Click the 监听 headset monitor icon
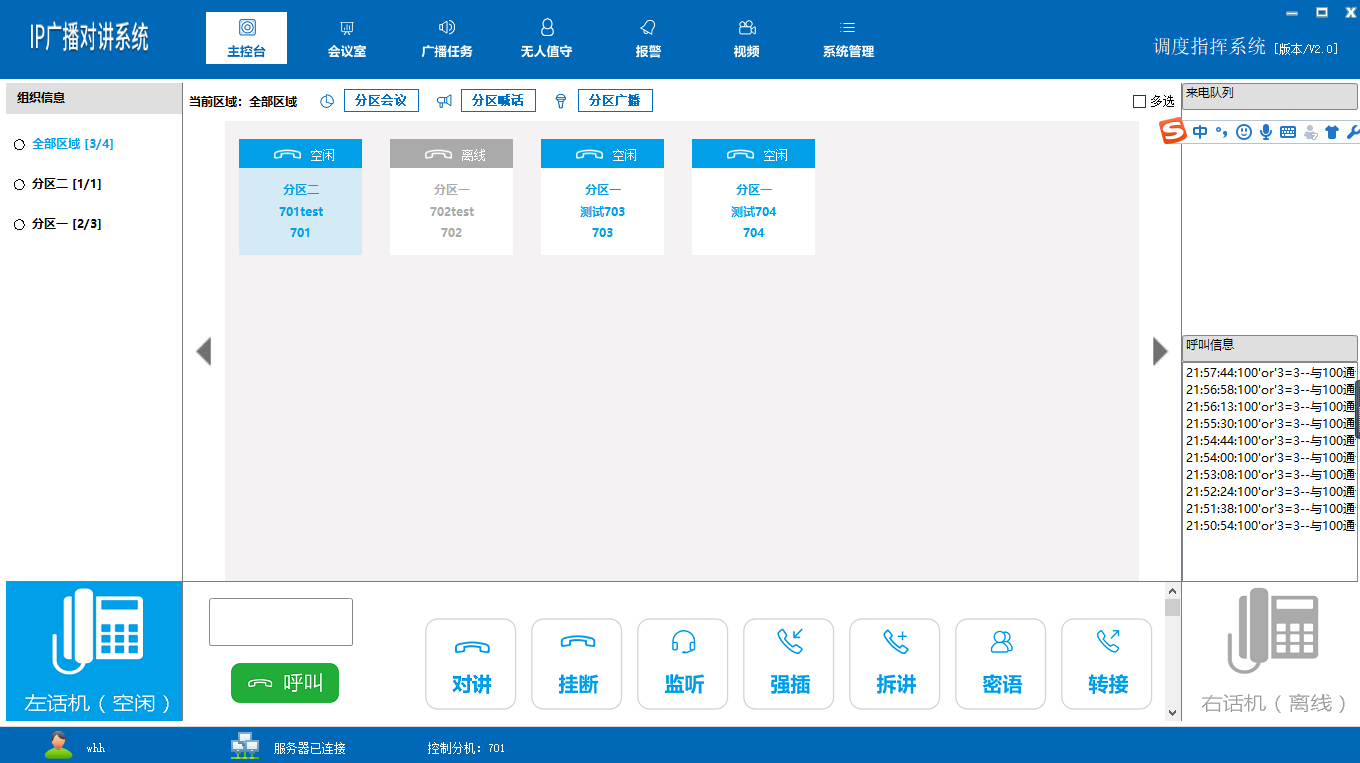Viewport: 1360px width, 763px height. point(683,642)
